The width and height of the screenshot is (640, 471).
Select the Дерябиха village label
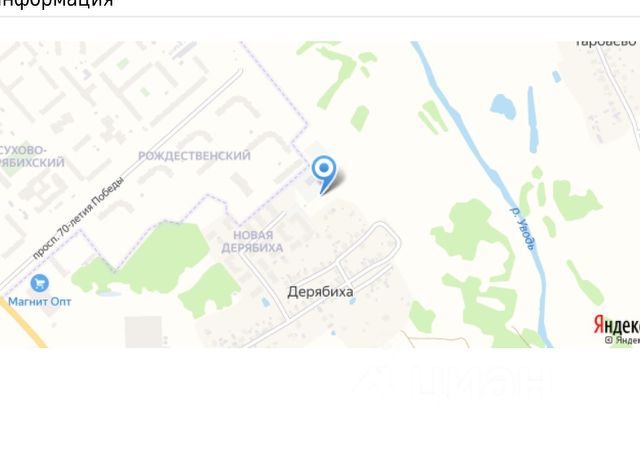pos(320,292)
